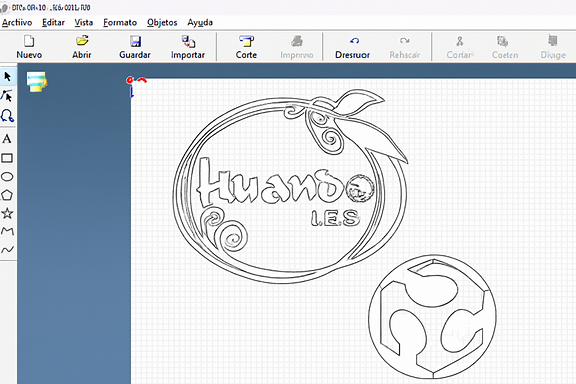The image size is (576, 384).
Task: Click the red origin marker at canvas corner
Action: point(129,80)
